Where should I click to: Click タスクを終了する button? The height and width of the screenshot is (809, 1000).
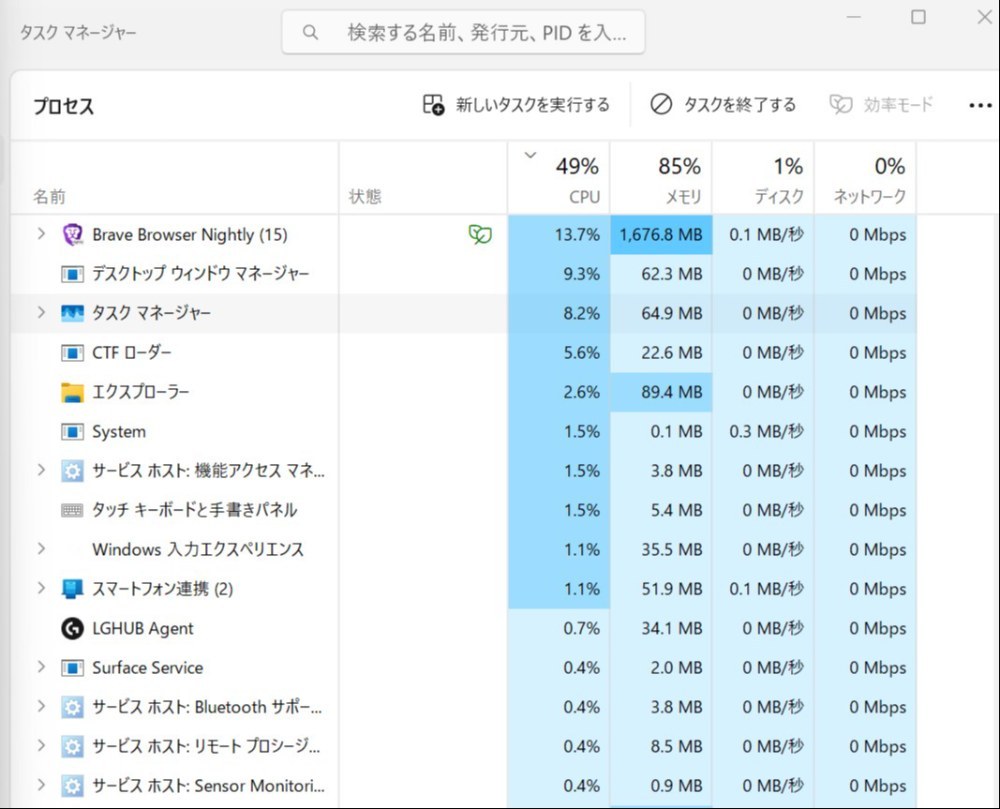pyautogui.click(x=723, y=105)
